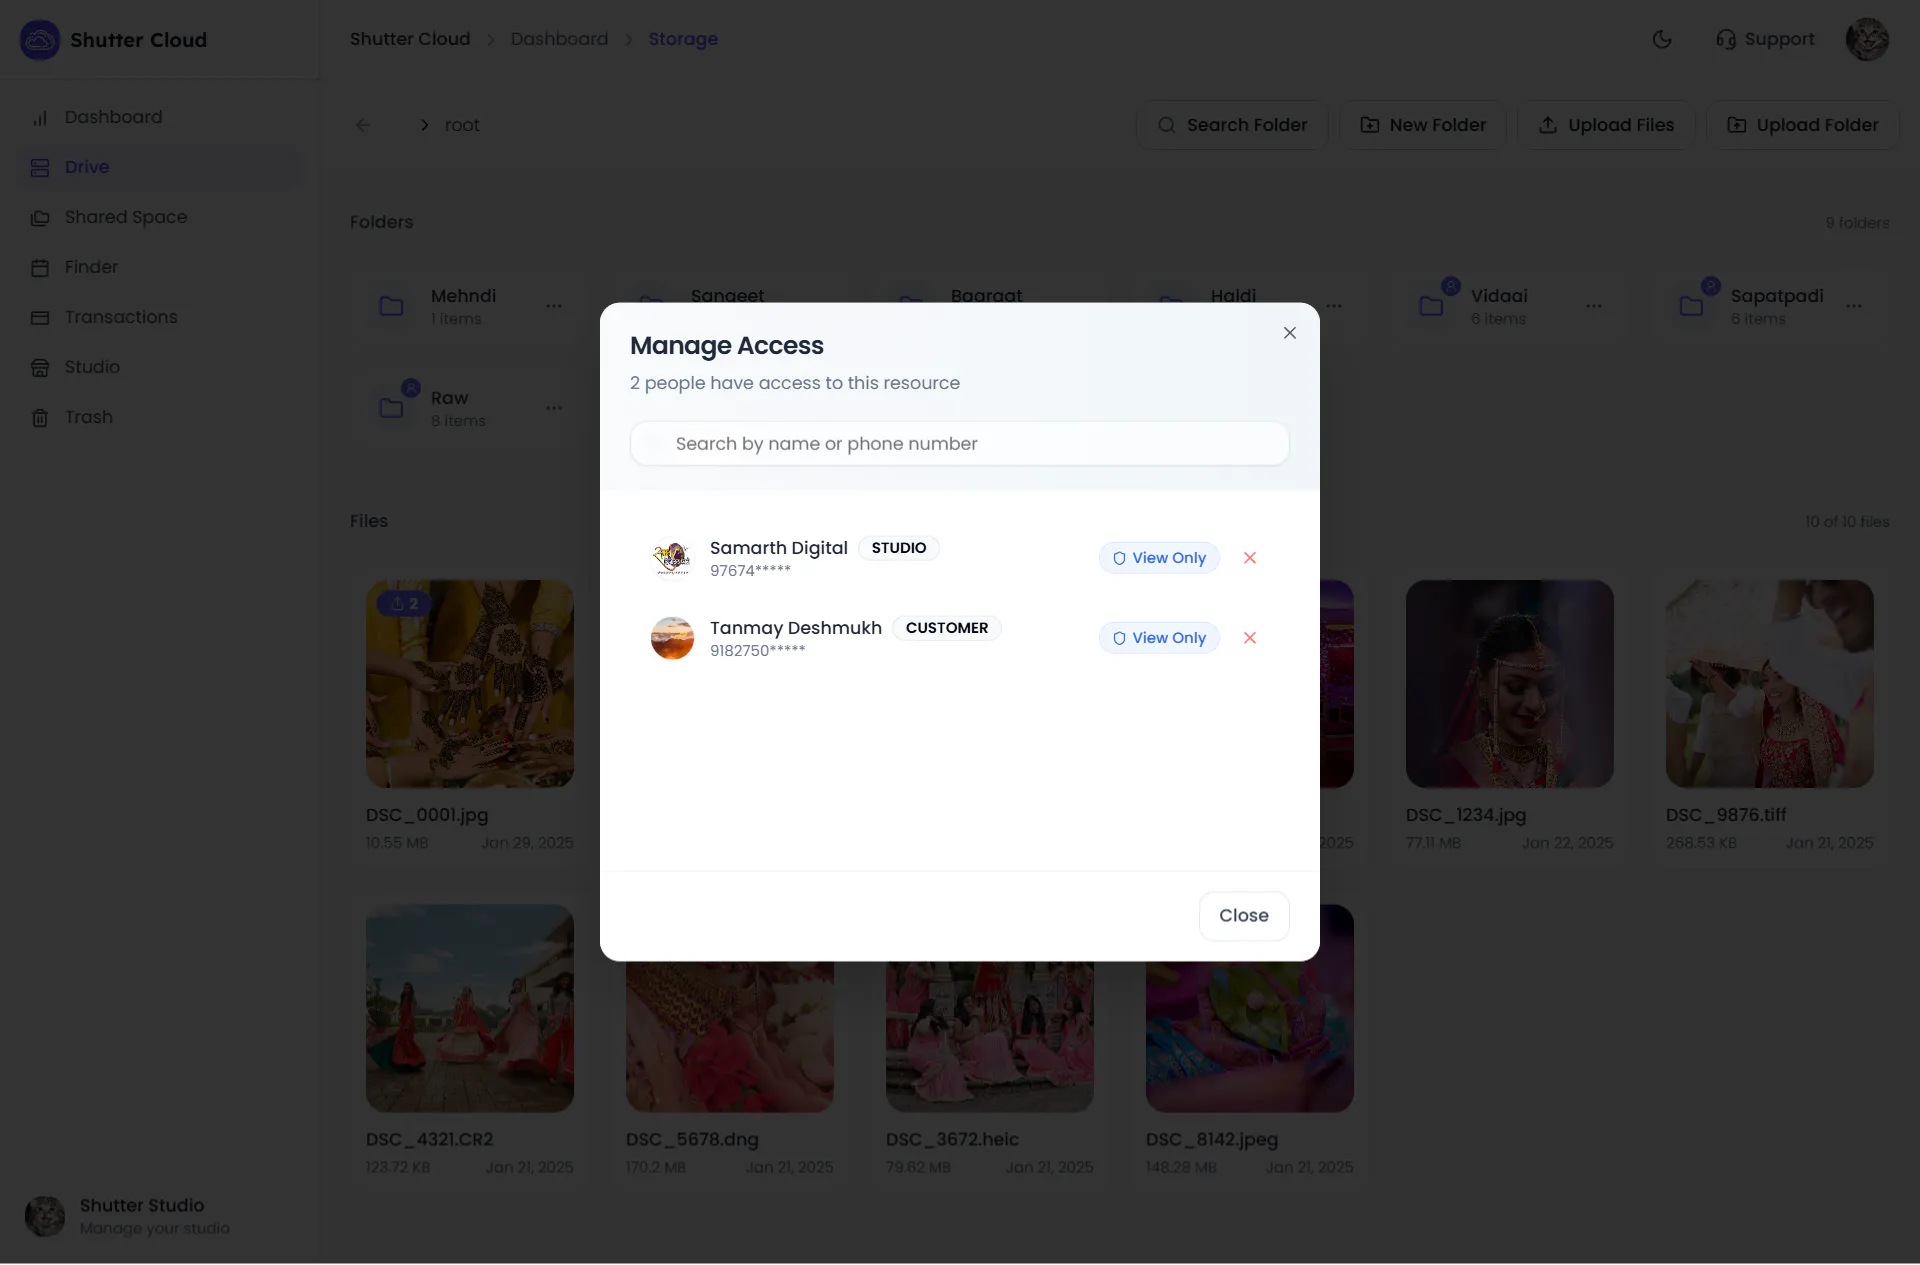
Task: Open Support from the top bar
Action: [x=1765, y=39]
